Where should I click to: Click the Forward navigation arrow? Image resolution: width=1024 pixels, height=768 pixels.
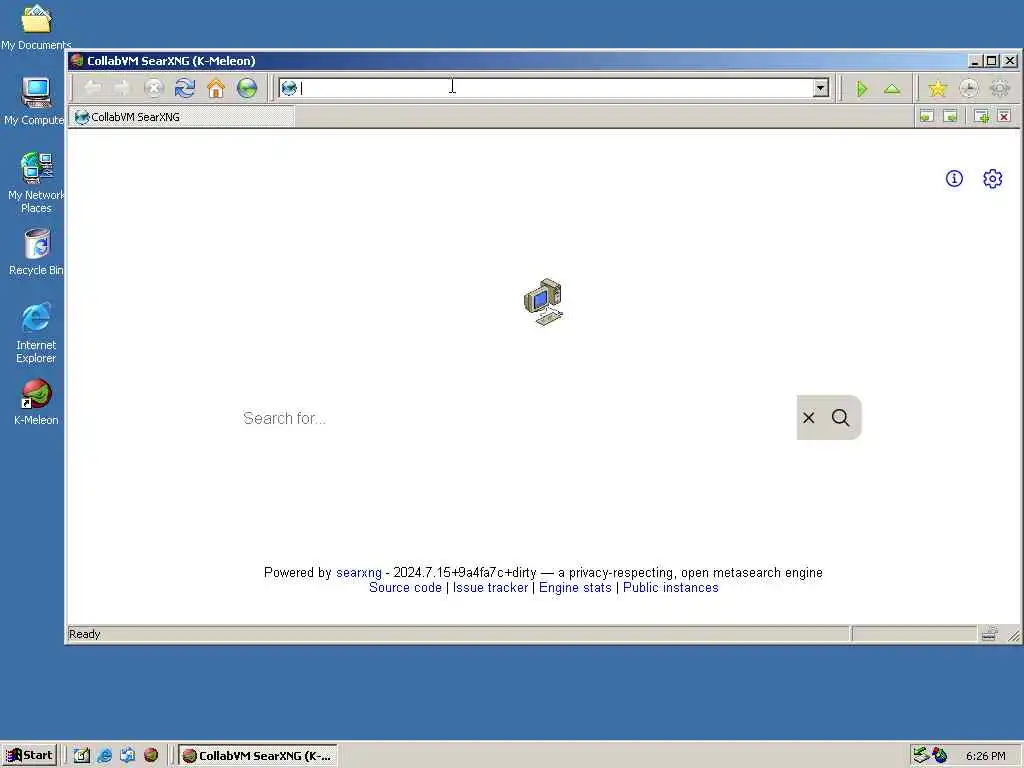pyautogui.click(x=123, y=88)
